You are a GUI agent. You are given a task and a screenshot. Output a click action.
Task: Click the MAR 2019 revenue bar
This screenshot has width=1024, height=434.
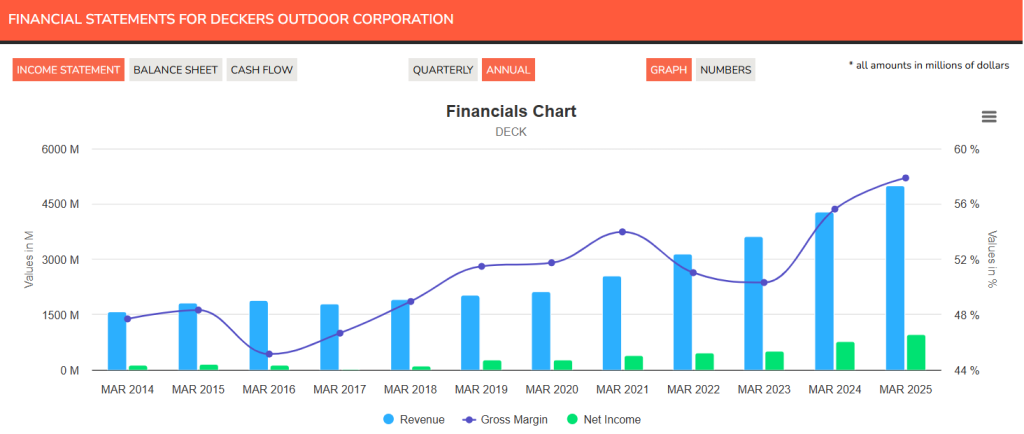click(x=470, y=333)
